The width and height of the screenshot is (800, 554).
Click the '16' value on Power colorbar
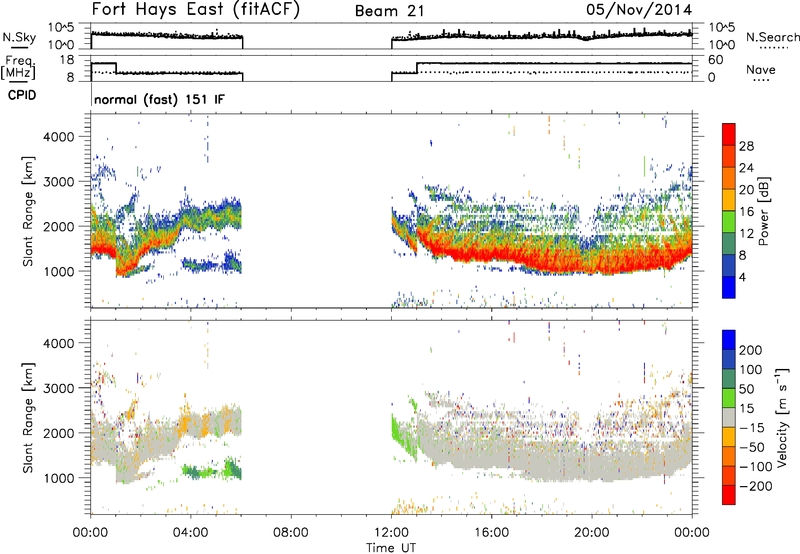point(746,212)
